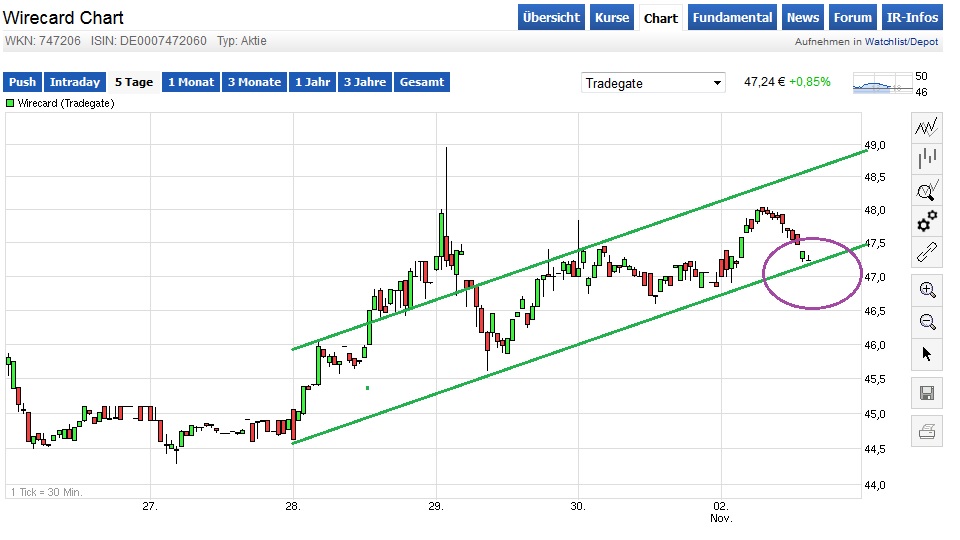Select the line chart type icon
Screen dimensions: 960x540
926,127
